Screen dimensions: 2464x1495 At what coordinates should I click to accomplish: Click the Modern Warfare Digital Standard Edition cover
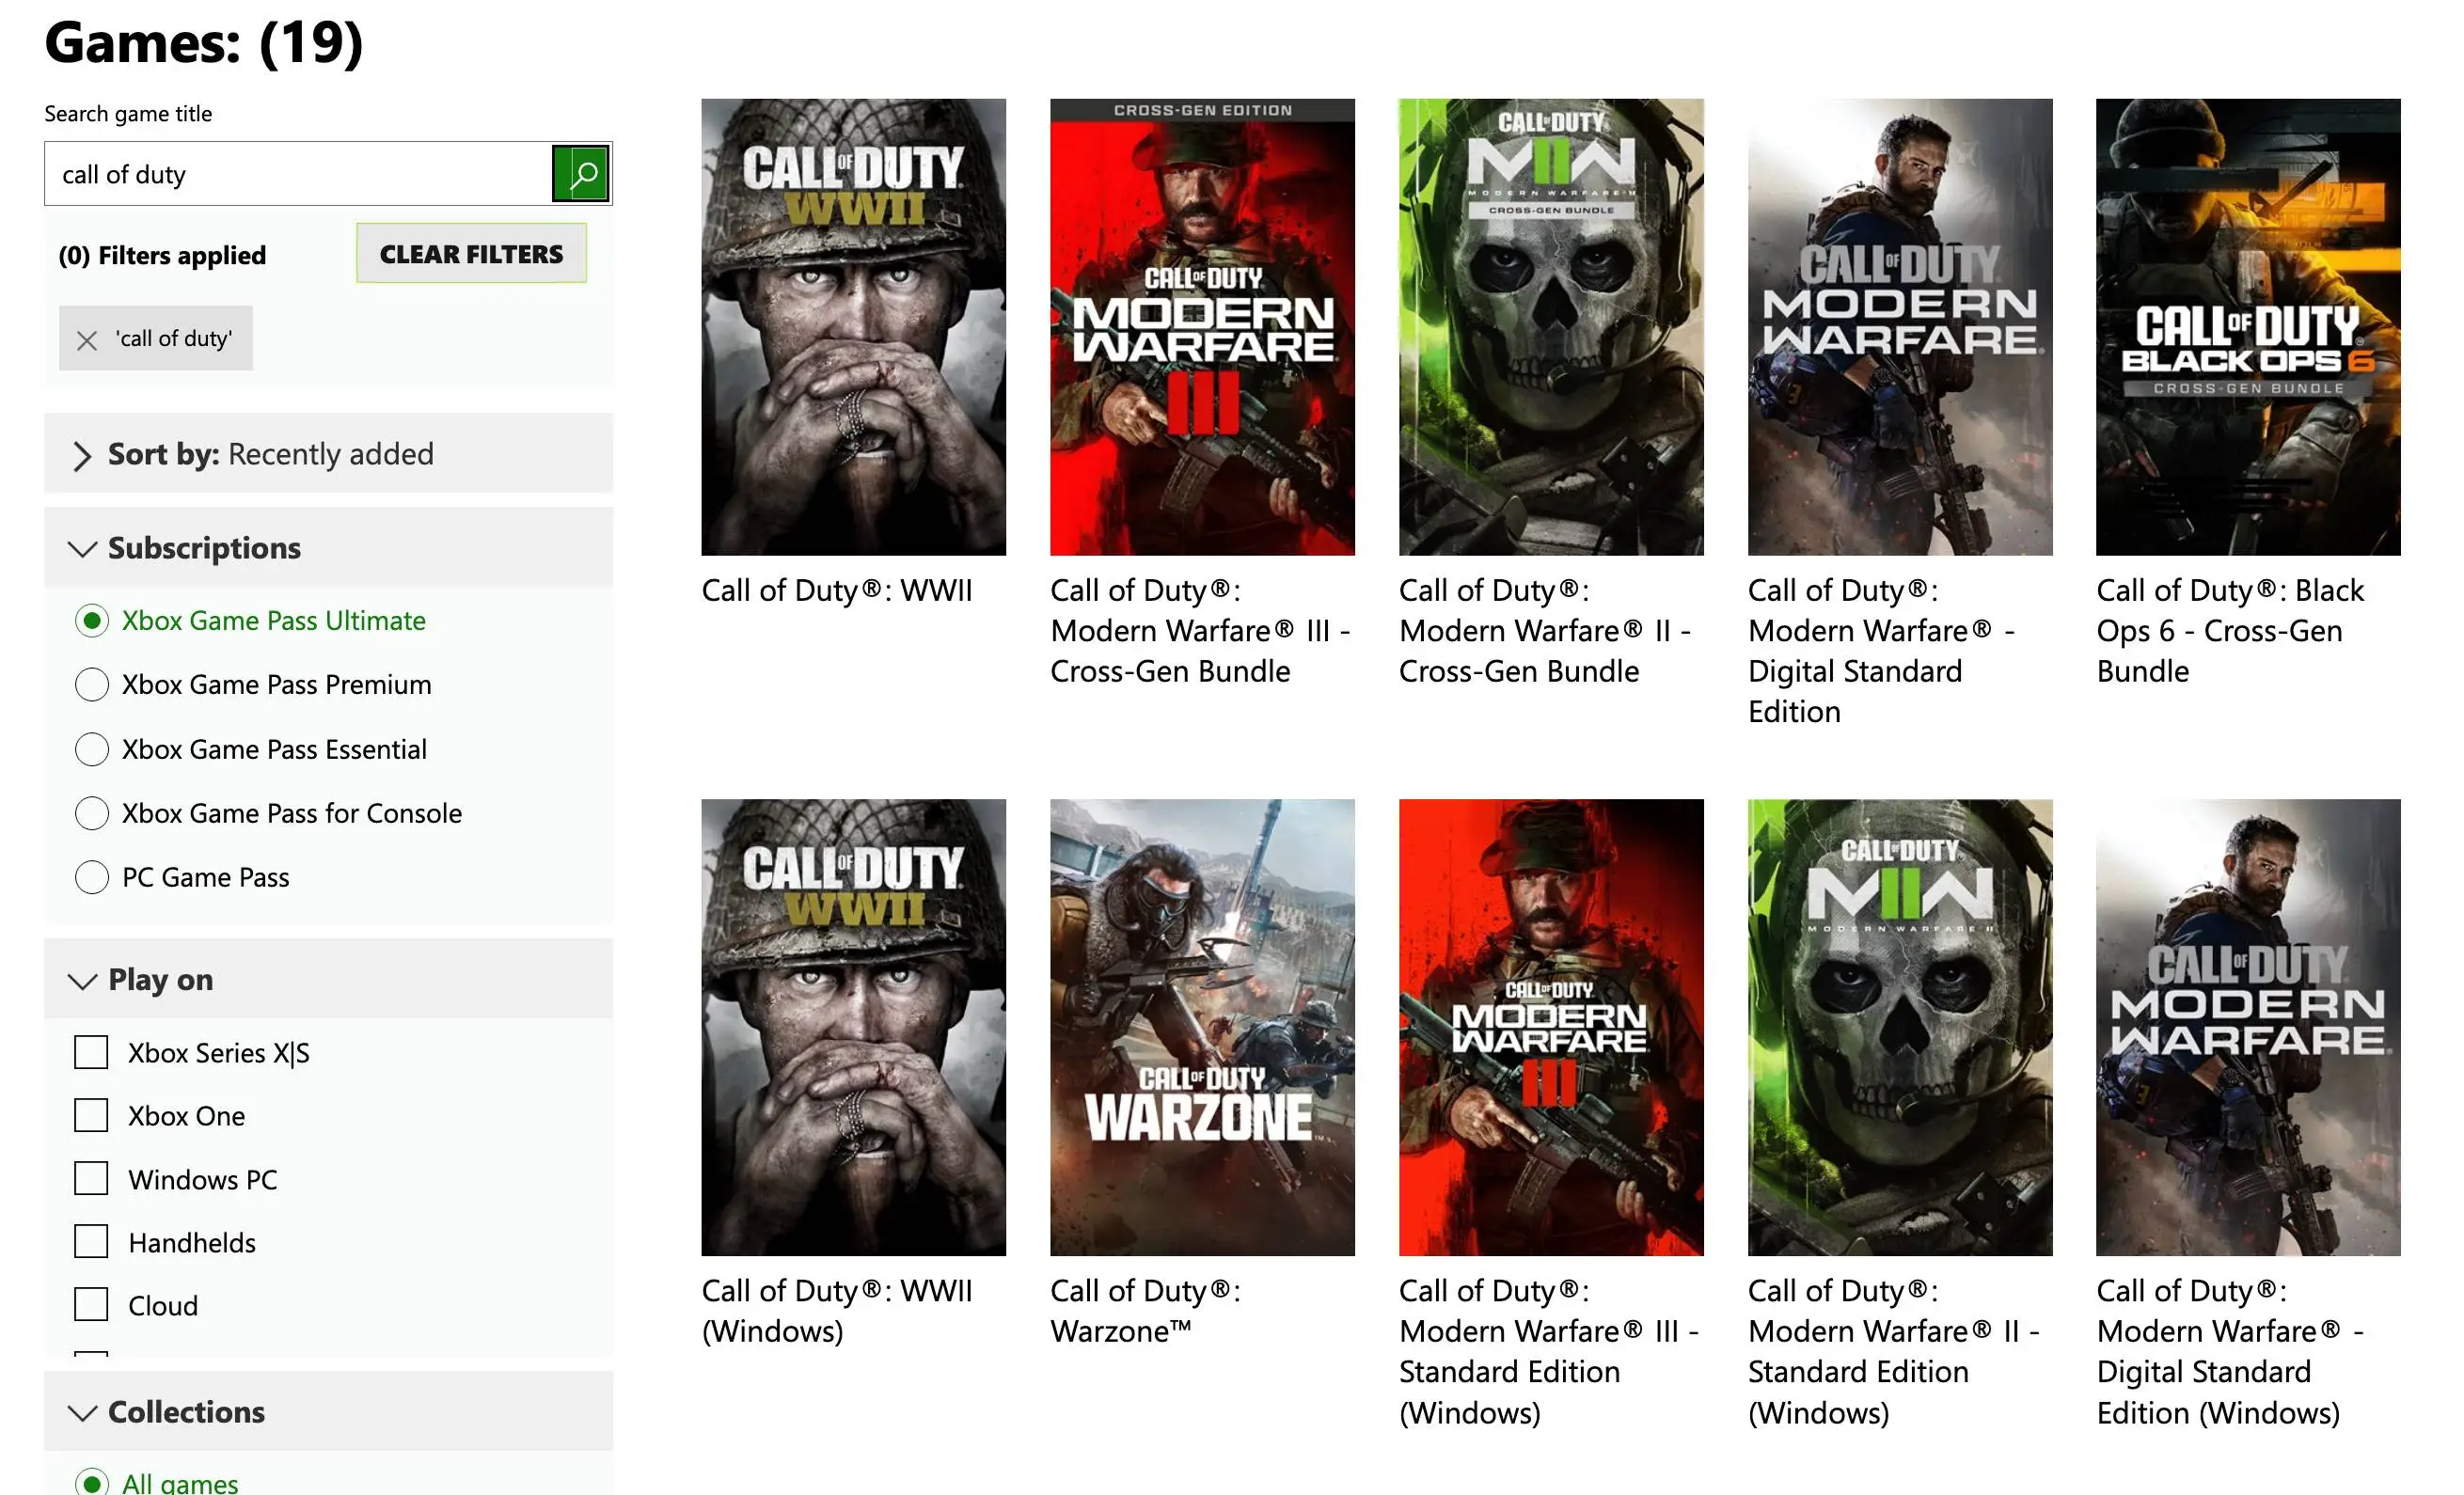[x=1898, y=325]
